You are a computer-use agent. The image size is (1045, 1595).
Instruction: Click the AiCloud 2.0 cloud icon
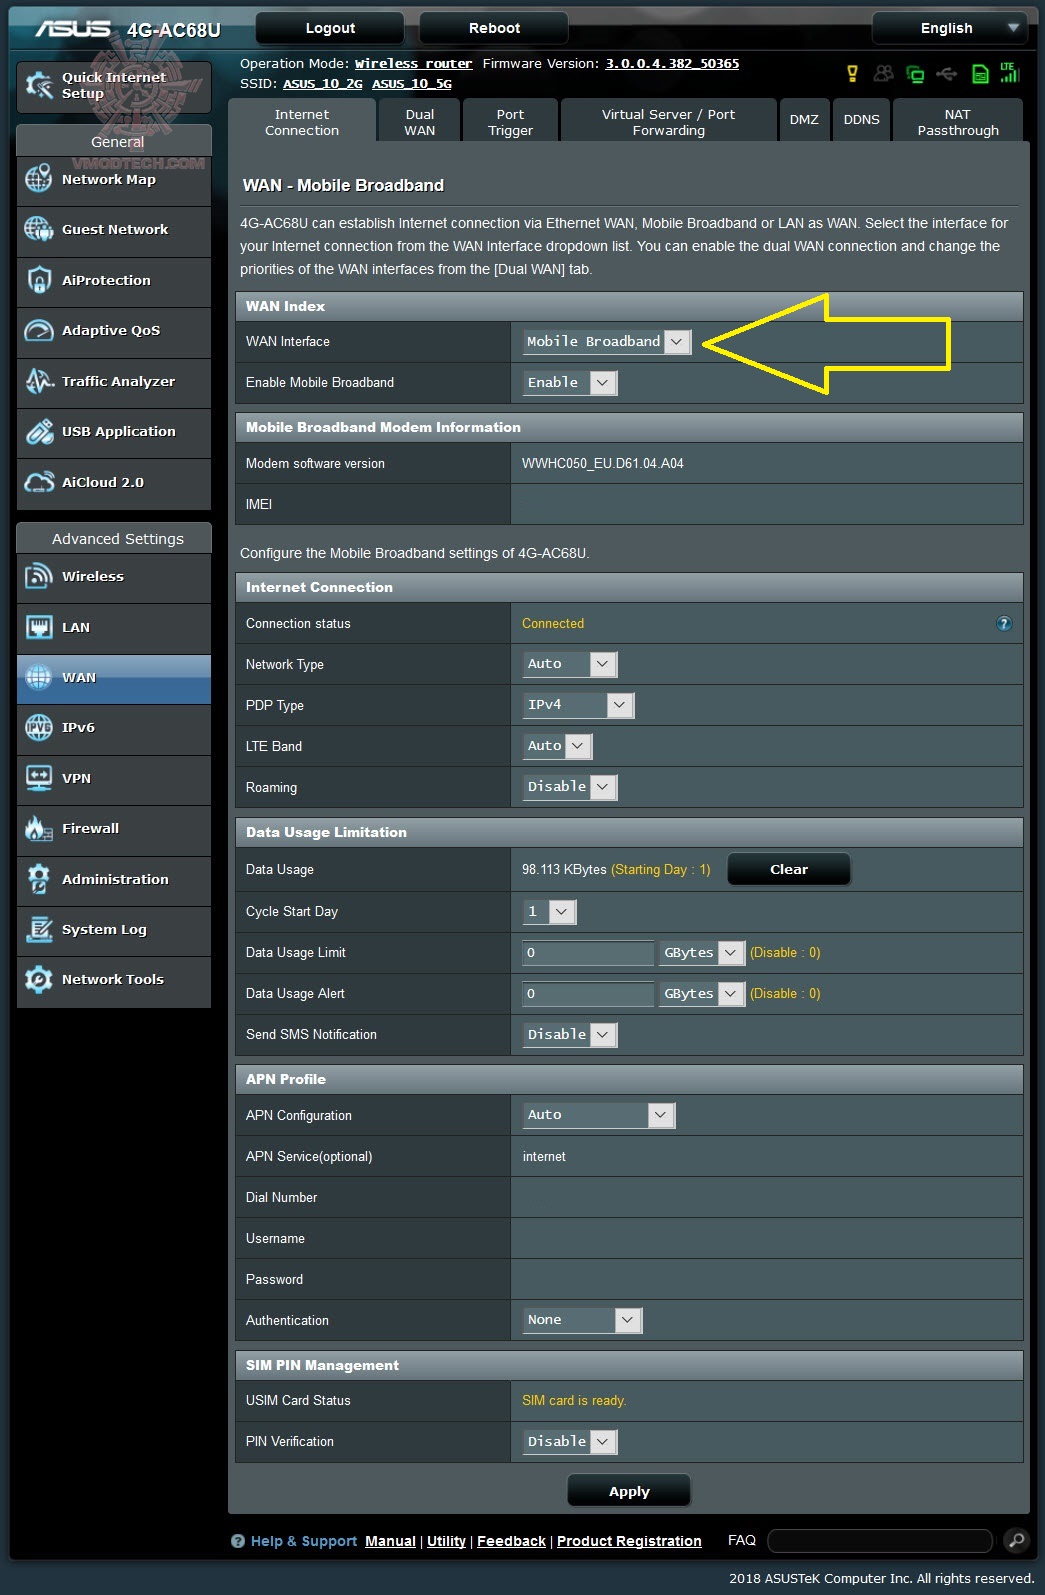[39, 482]
